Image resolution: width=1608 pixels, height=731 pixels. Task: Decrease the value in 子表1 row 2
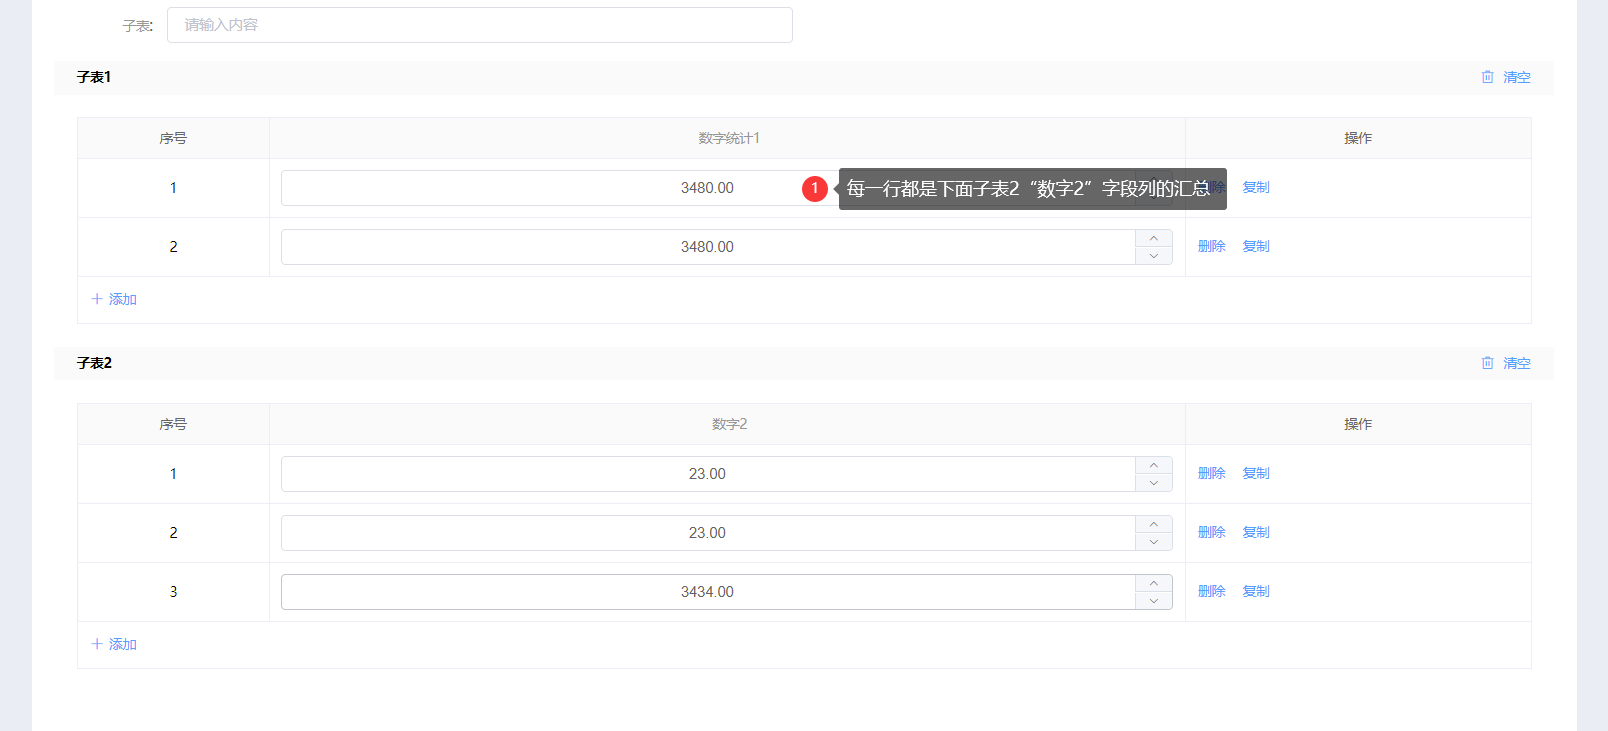coord(1154,256)
